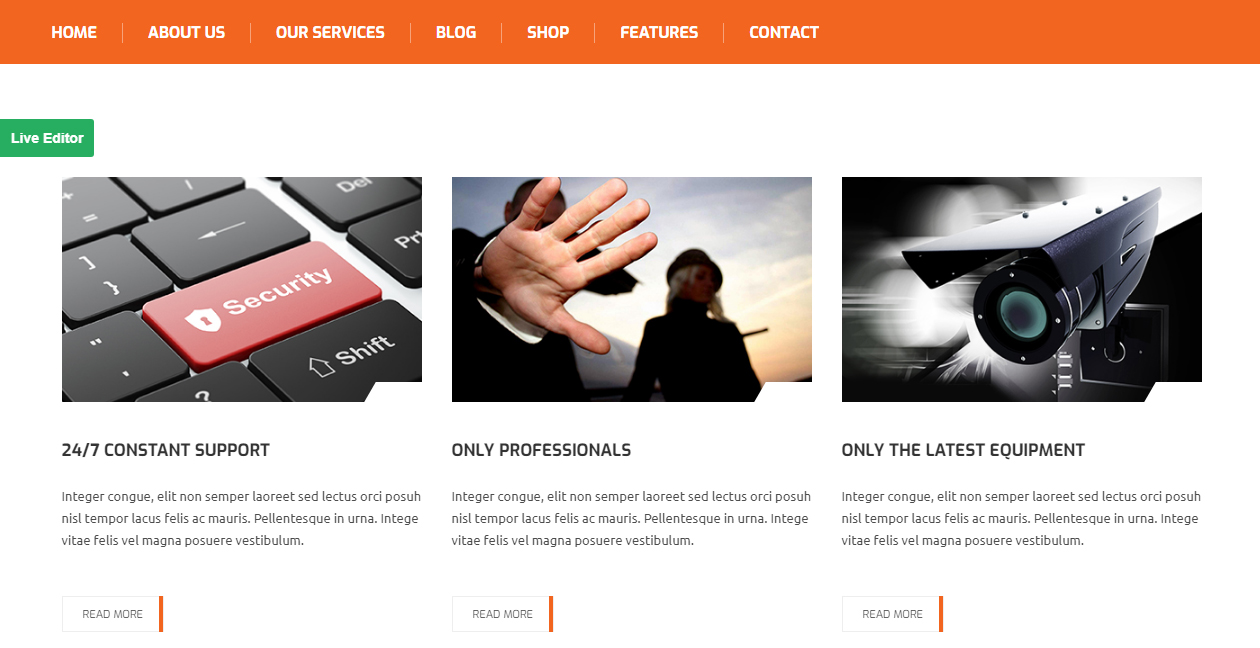Click the Only The Latest Equipment heading

click(963, 450)
